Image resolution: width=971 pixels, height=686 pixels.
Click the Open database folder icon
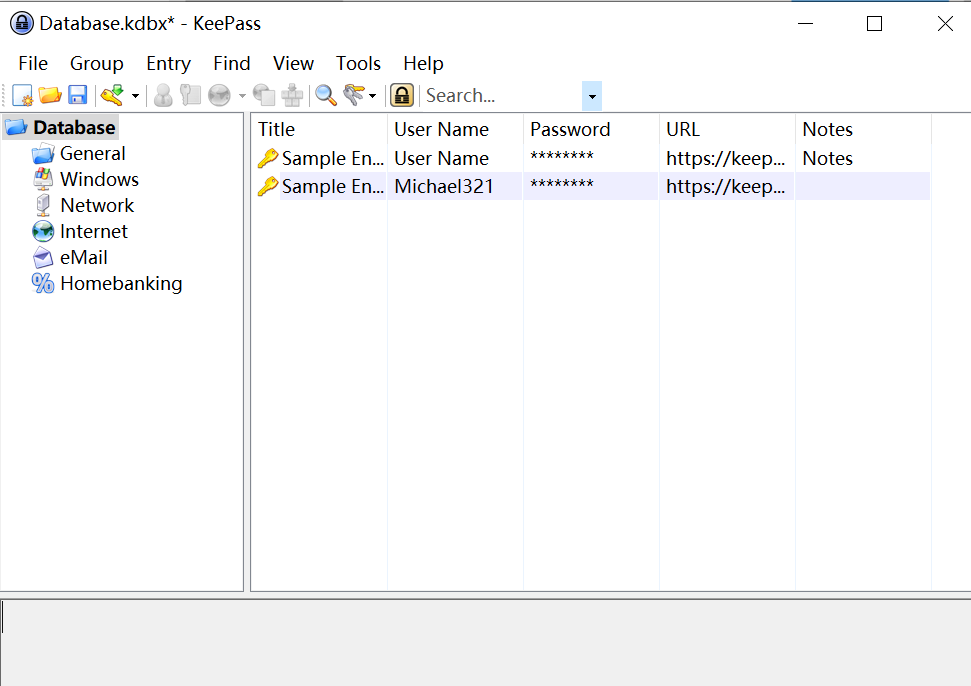coord(50,95)
